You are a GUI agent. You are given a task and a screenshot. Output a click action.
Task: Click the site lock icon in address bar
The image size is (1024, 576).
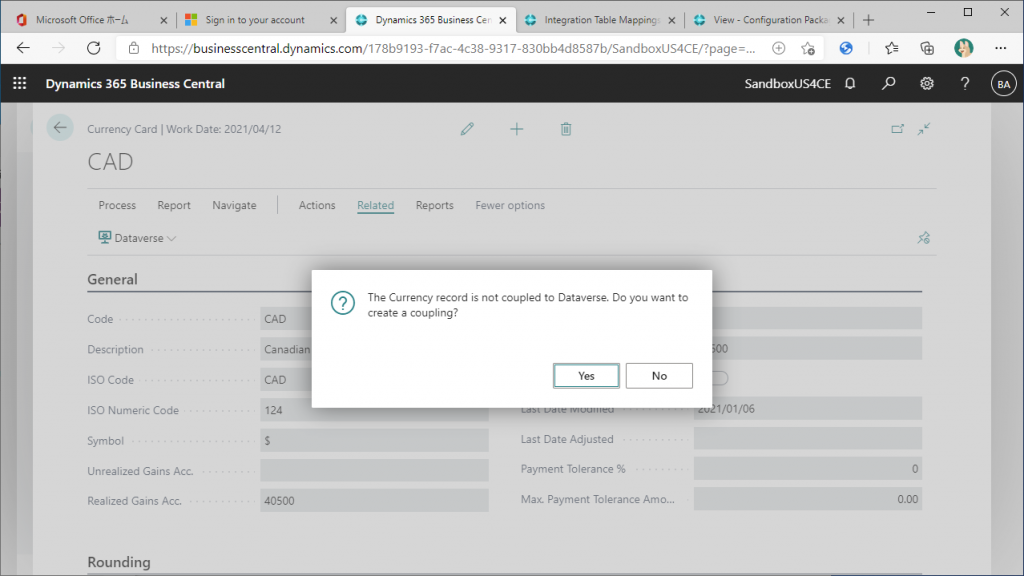[x=134, y=48]
